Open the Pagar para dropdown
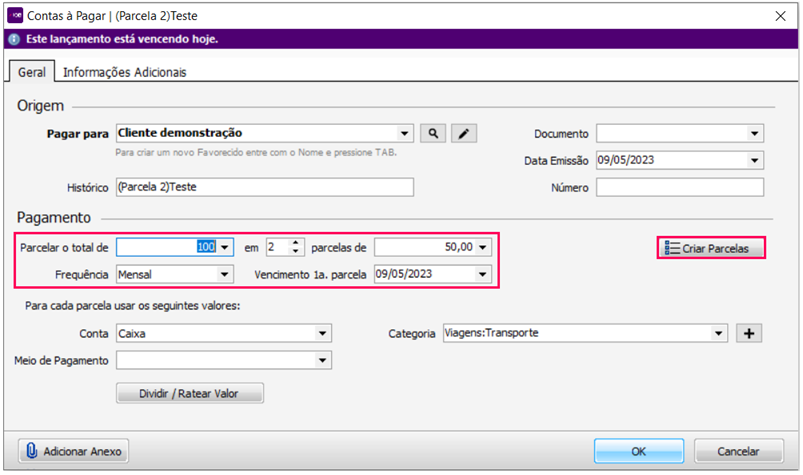 404,133
